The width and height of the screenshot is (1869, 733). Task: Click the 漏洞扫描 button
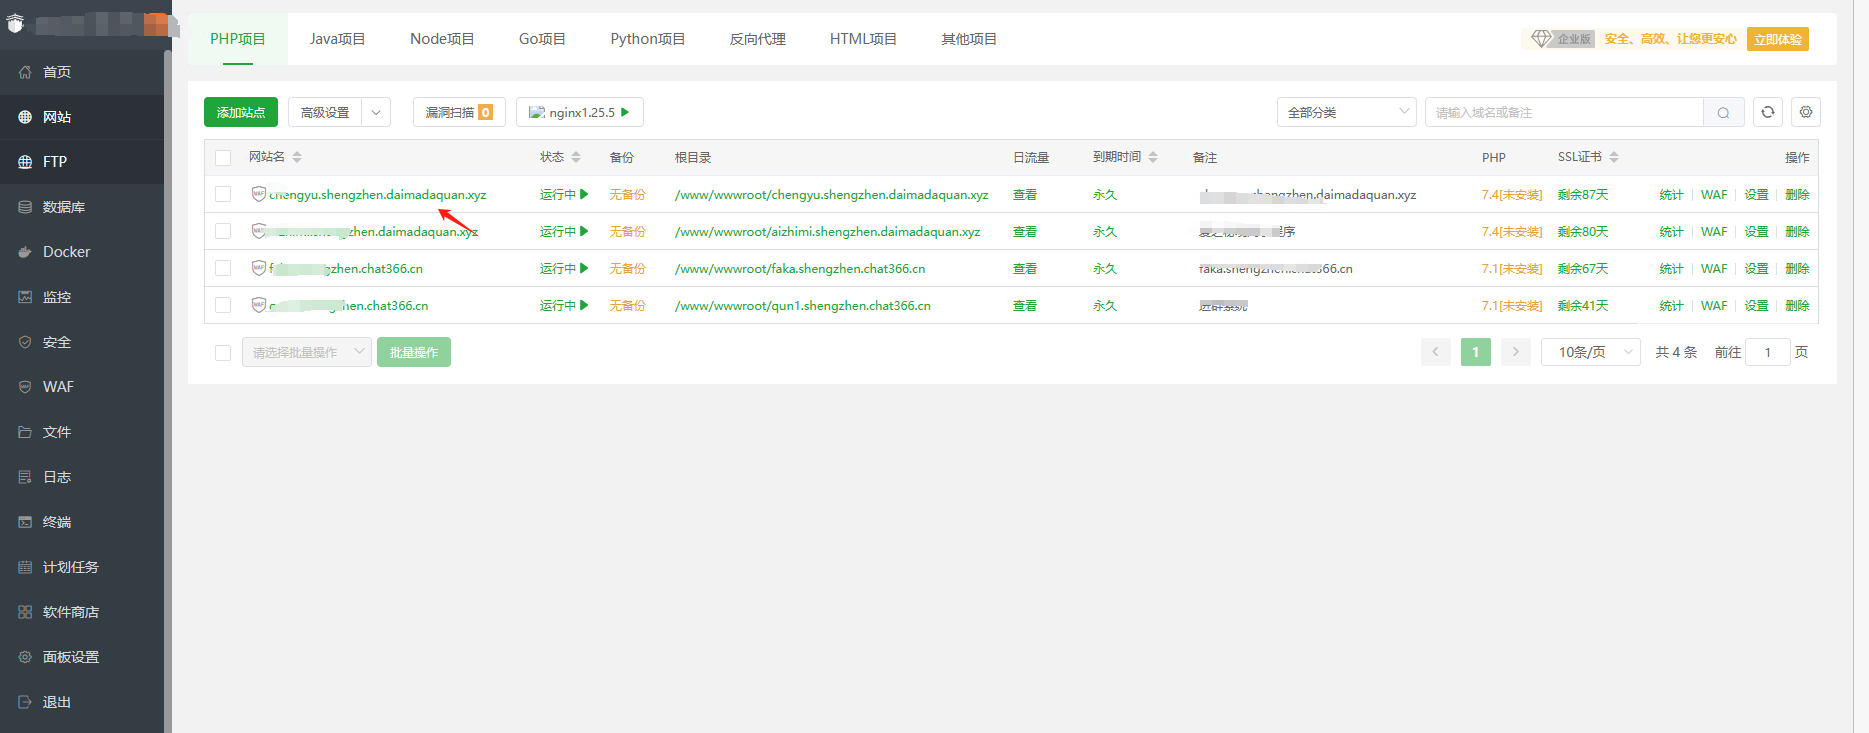pyautogui.click(x=459, y=112)
